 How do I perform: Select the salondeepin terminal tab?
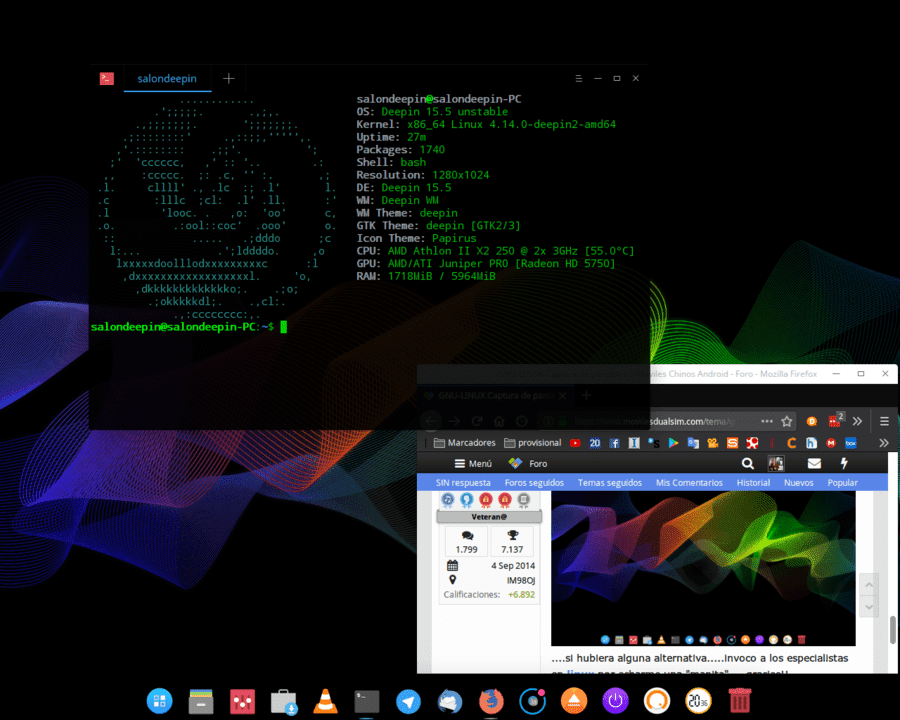167,79
